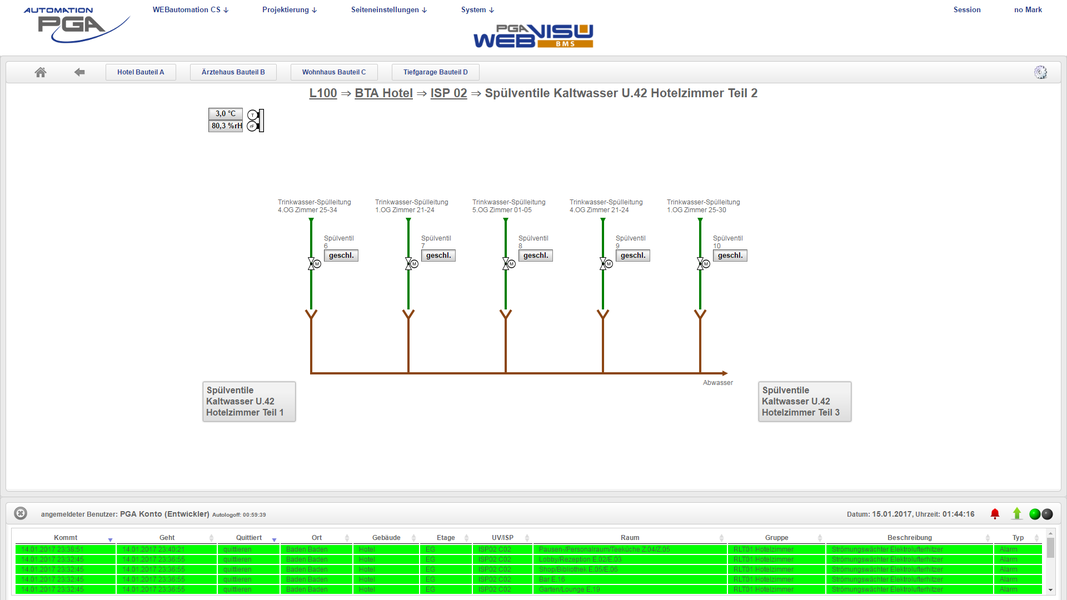Open the Seiteneinstellungen dropdown

[388, 10]
